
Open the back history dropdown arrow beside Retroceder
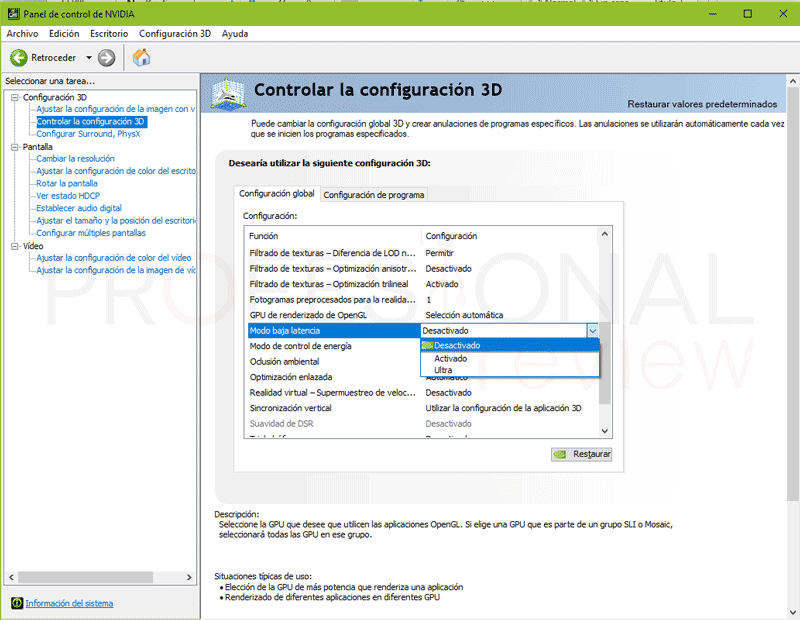(89, 58)
